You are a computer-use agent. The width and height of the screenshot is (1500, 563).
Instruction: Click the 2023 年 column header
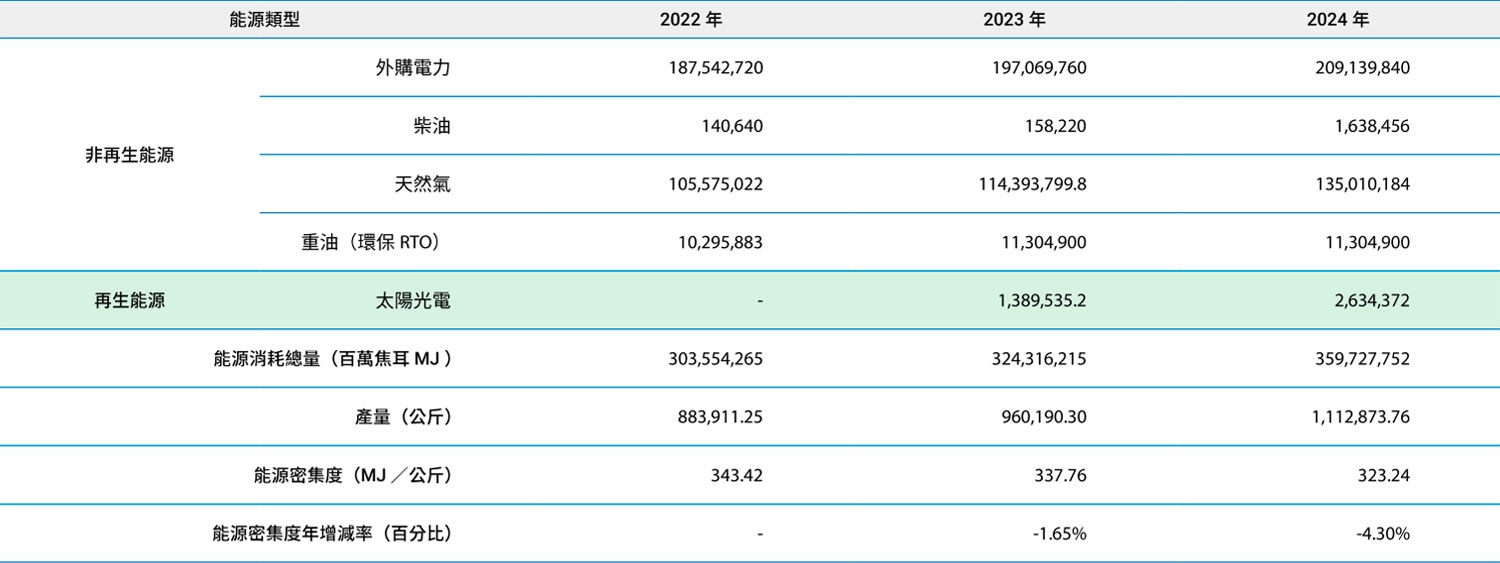pyautogui.click(x=1015, y=20)
